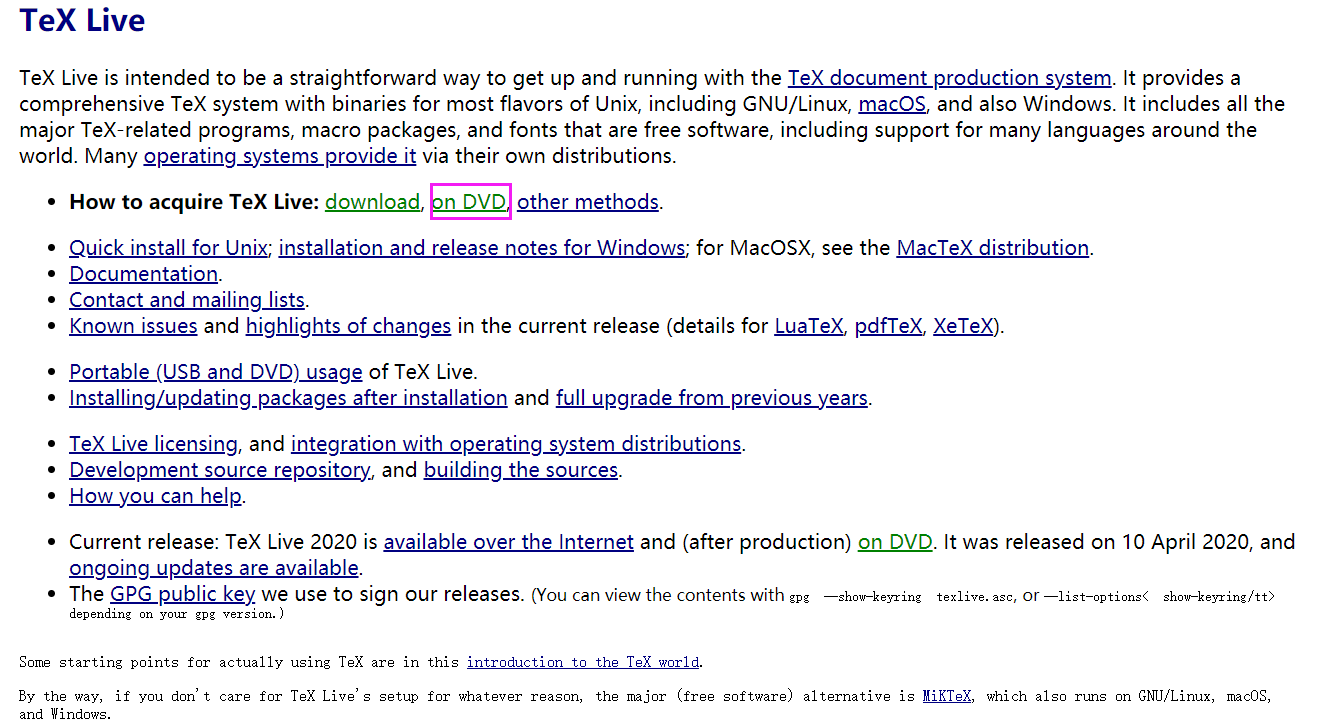Click full upgrade from previous years
Image resolution: width=1321 pixels, height=728 pixels.
(710, 397)
